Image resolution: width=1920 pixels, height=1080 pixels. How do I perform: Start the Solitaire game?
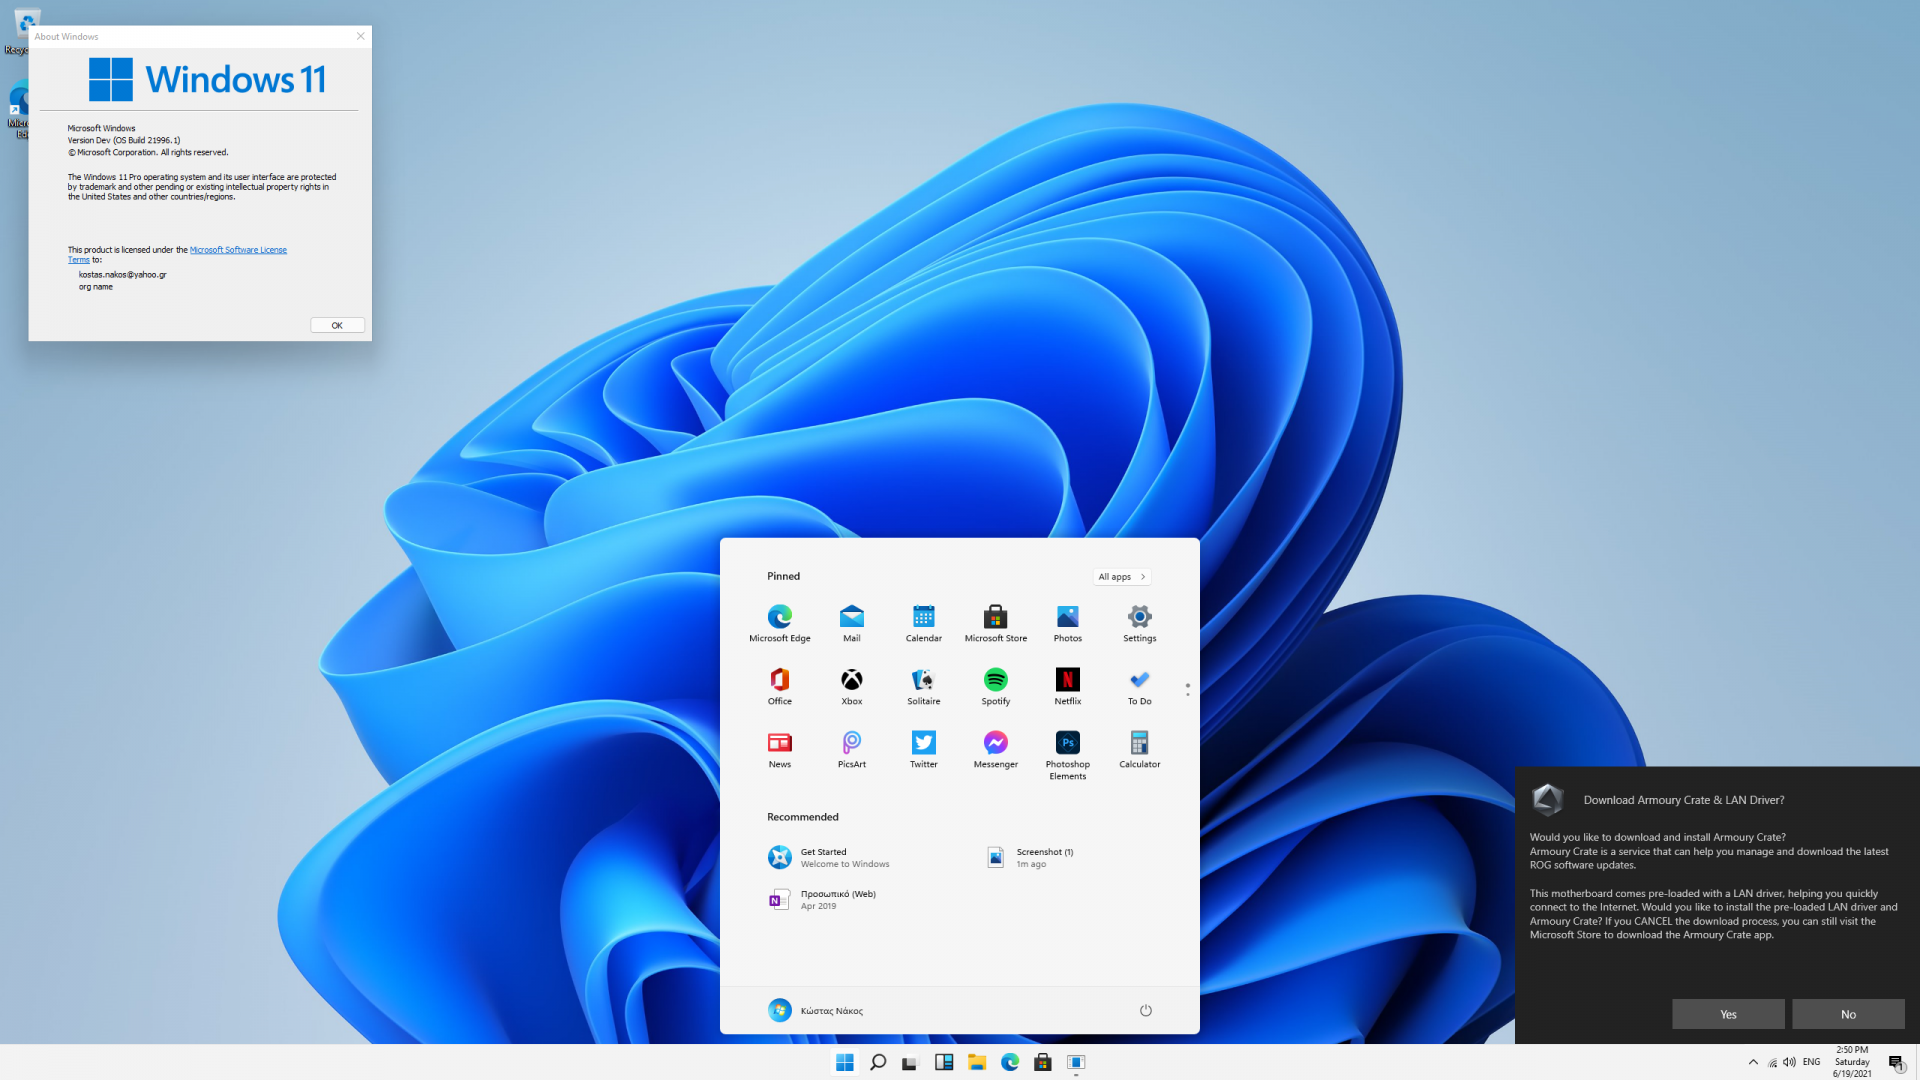point(924,686)
